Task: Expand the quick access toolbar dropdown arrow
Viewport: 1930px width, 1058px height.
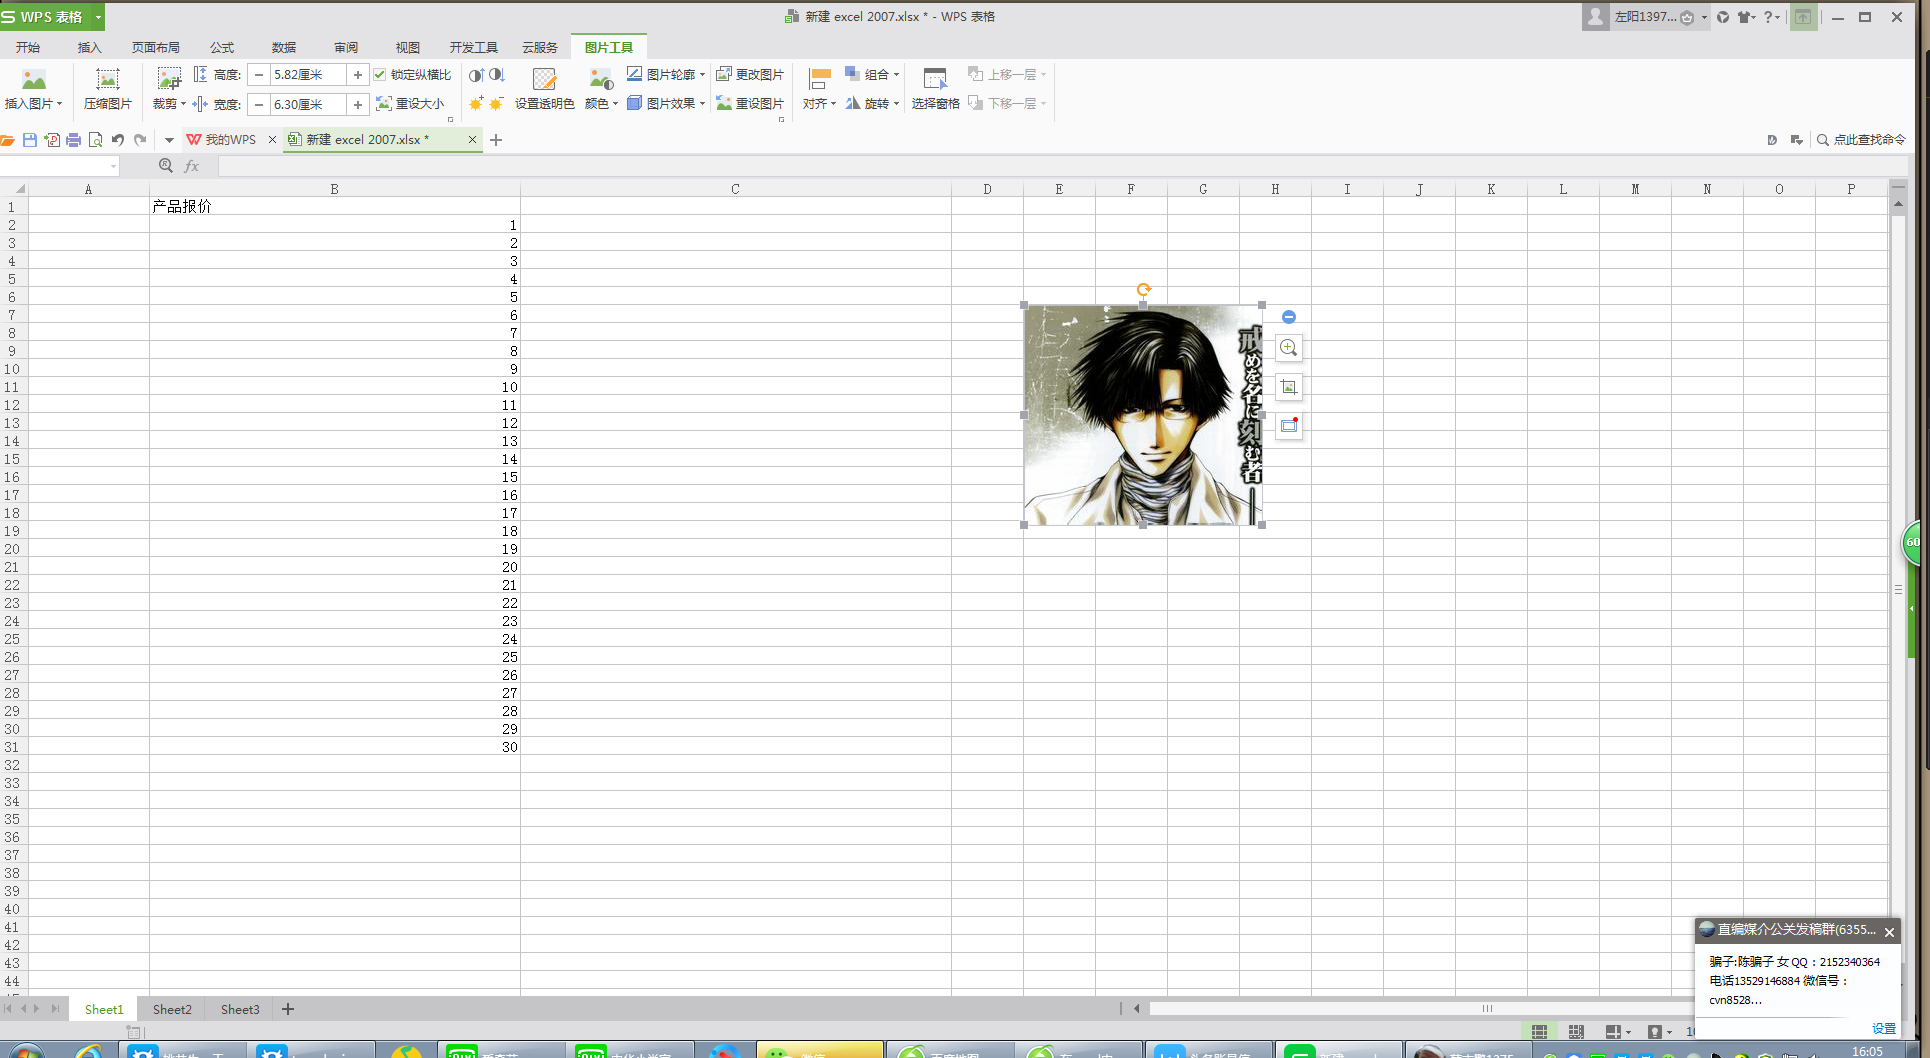Action: 169,140
